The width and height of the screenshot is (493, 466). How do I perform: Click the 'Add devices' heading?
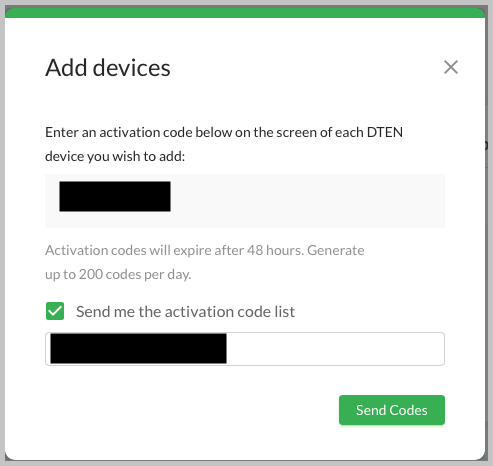(x=108, y=68)
